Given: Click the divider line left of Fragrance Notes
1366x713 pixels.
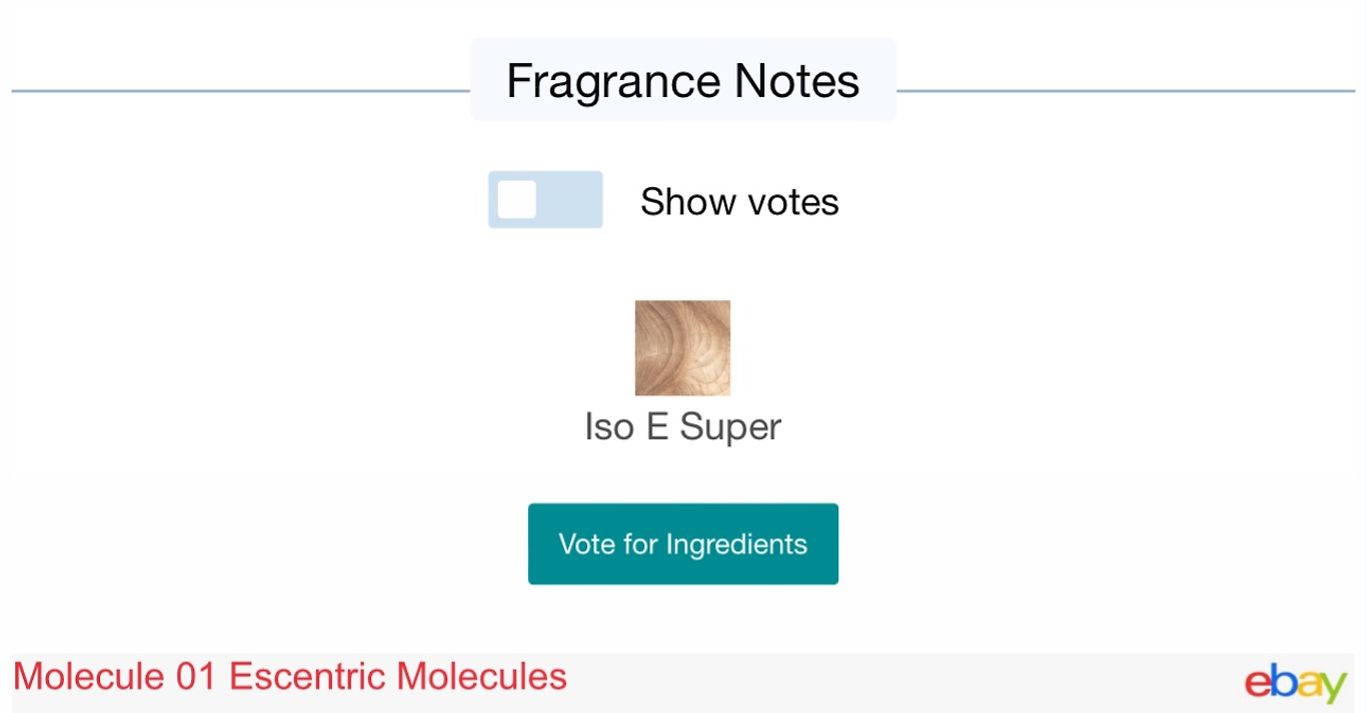Looking at the screenshot, I should (x=240, y=91).
